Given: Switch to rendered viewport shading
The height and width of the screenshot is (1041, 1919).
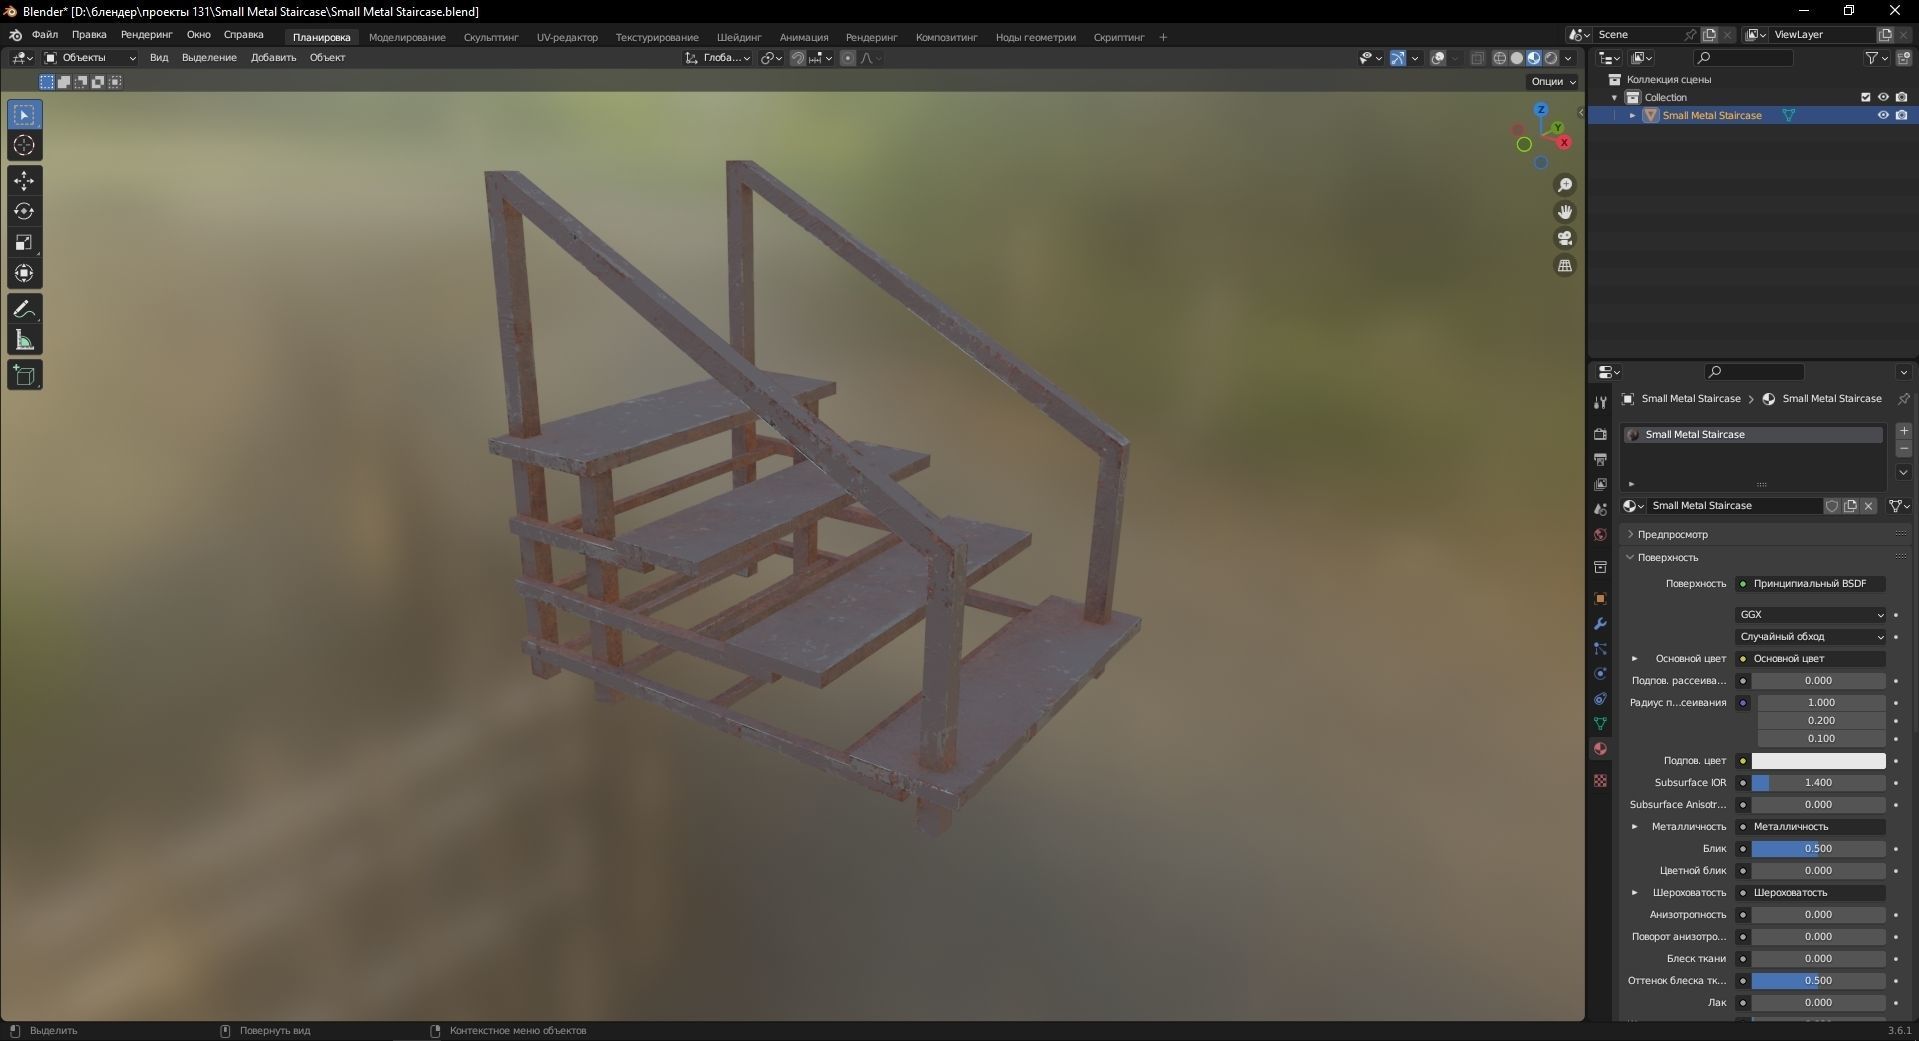Looking at the screenshot, I should (x=1550, y=58).
